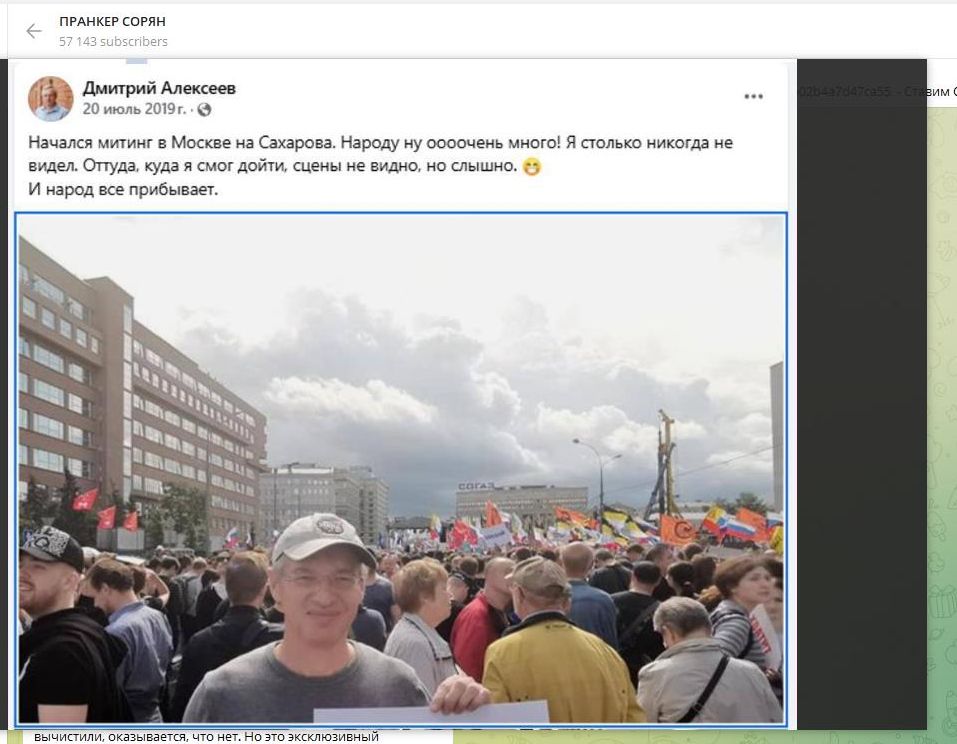The image size is (957, 744).
Task: Click the dark overlay area beside the screenshot
Action: tap(860, 400)
